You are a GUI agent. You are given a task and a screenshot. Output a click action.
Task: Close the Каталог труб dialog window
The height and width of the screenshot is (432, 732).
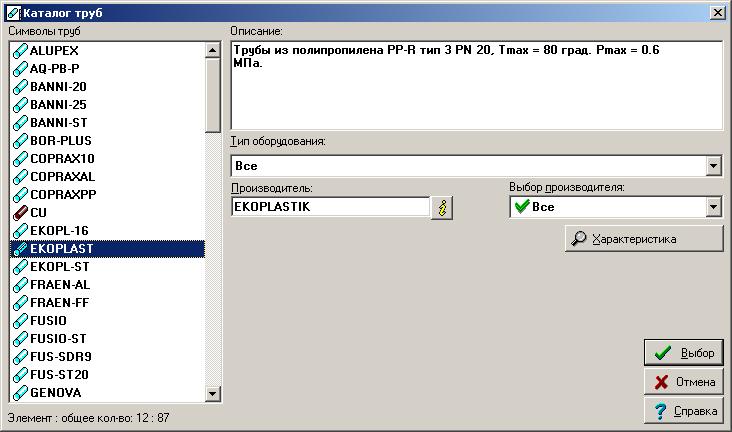[x=717, y=13]
